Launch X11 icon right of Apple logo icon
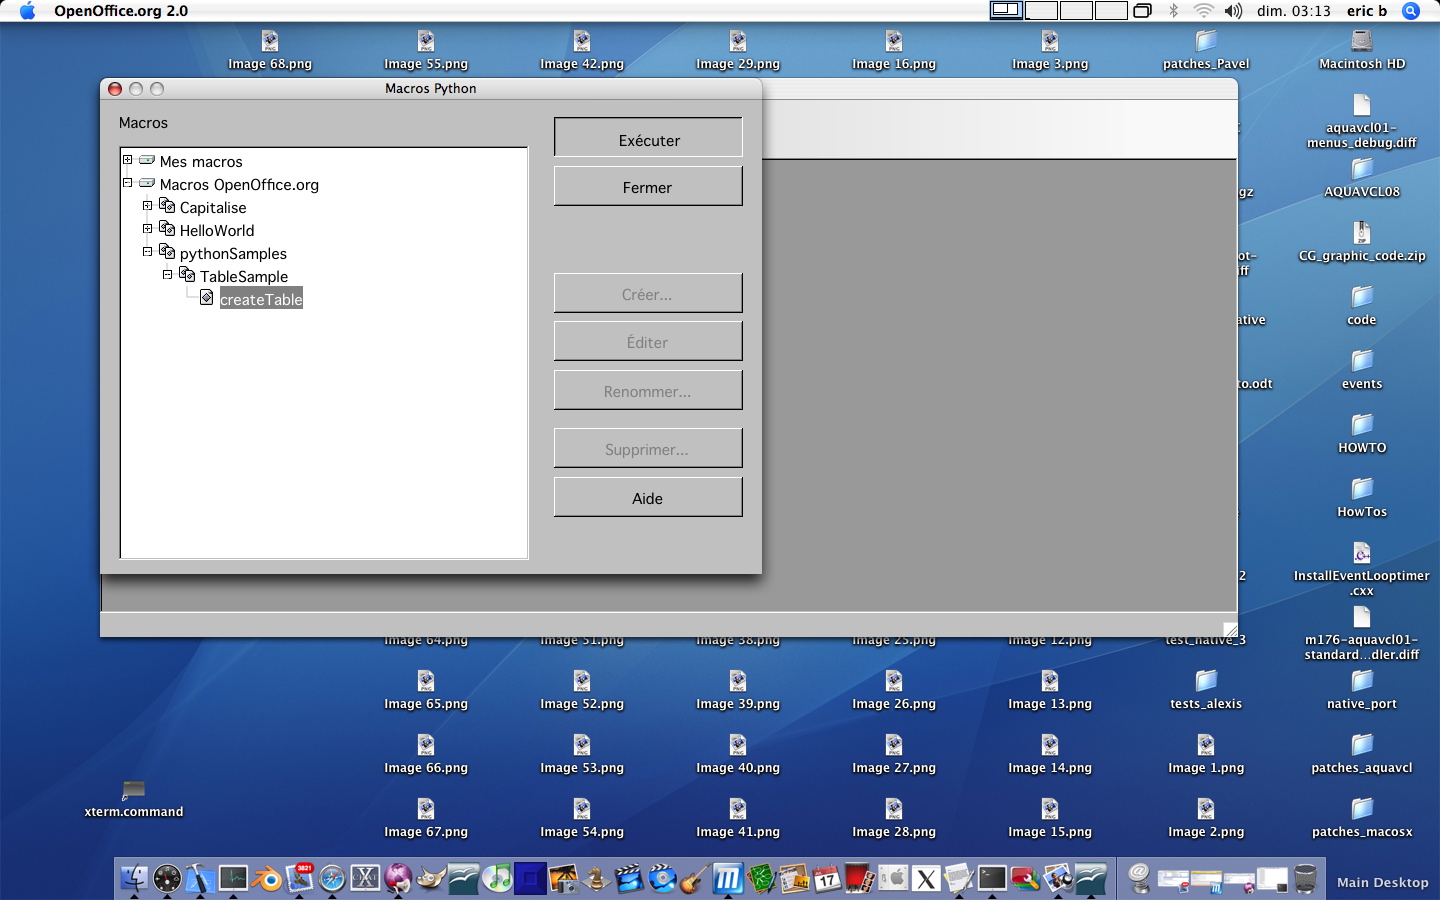The width and height of the screenshot is (1440, 900). coord(926,879)
